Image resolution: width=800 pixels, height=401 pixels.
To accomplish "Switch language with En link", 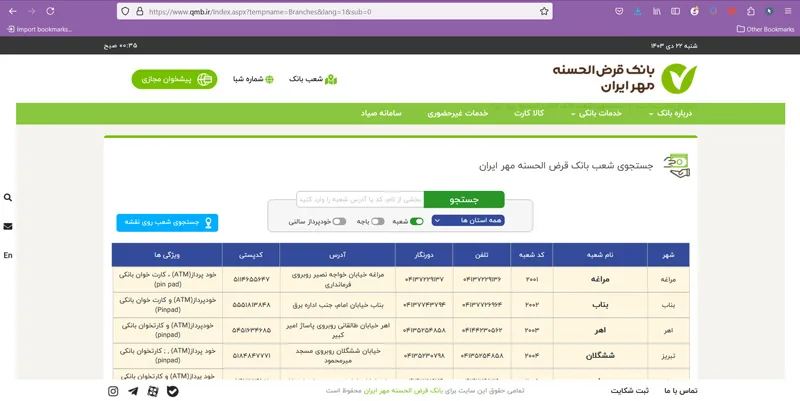I will click(8, 255).
